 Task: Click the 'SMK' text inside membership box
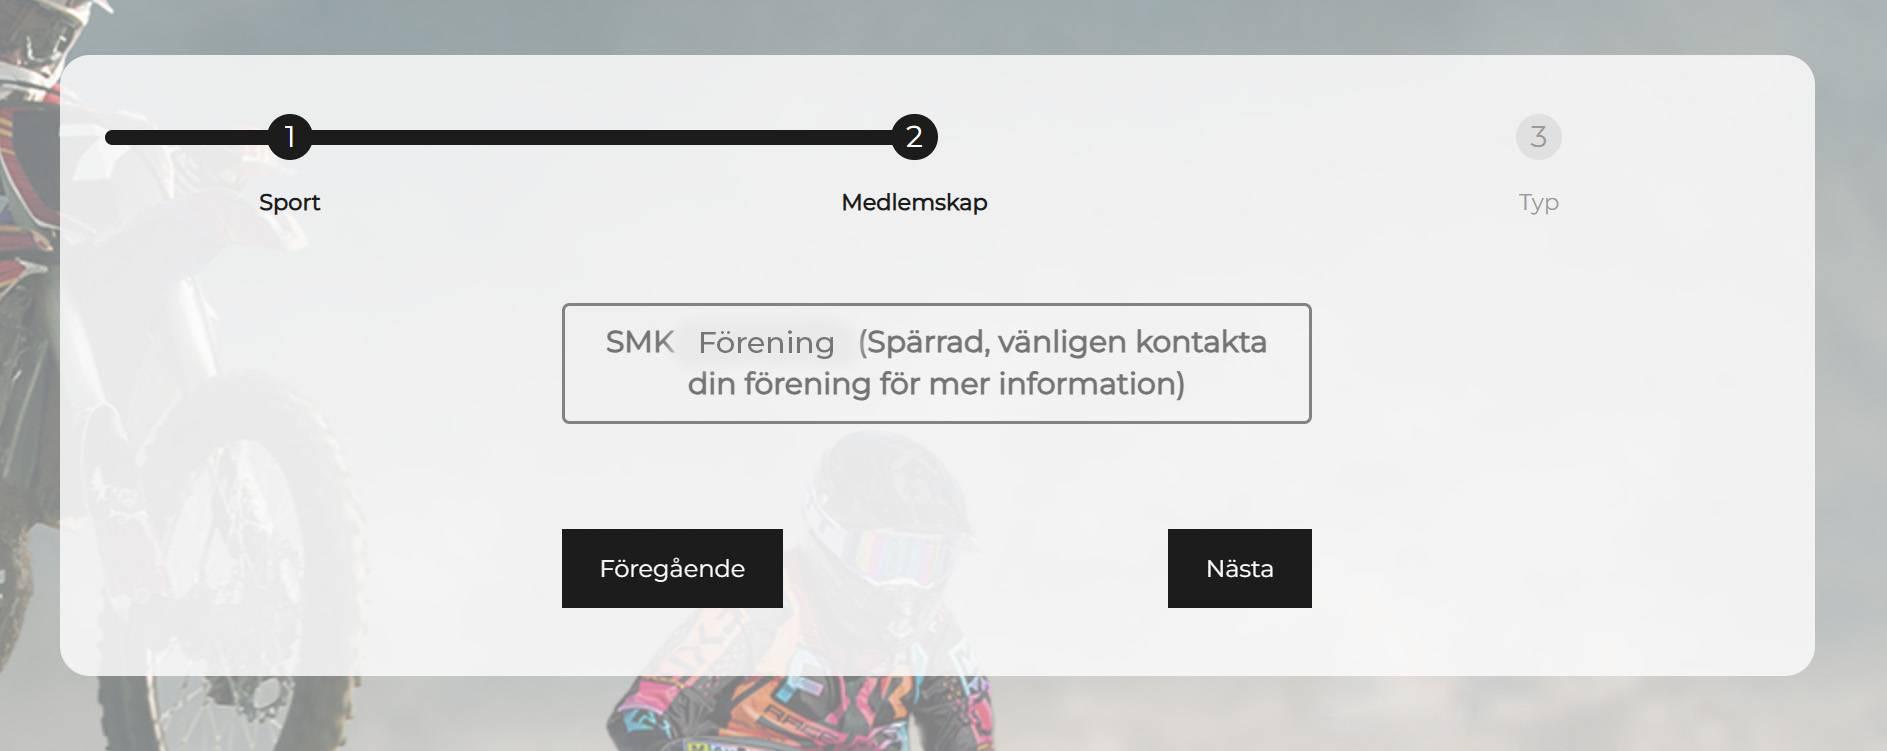(x=640, y=342)
